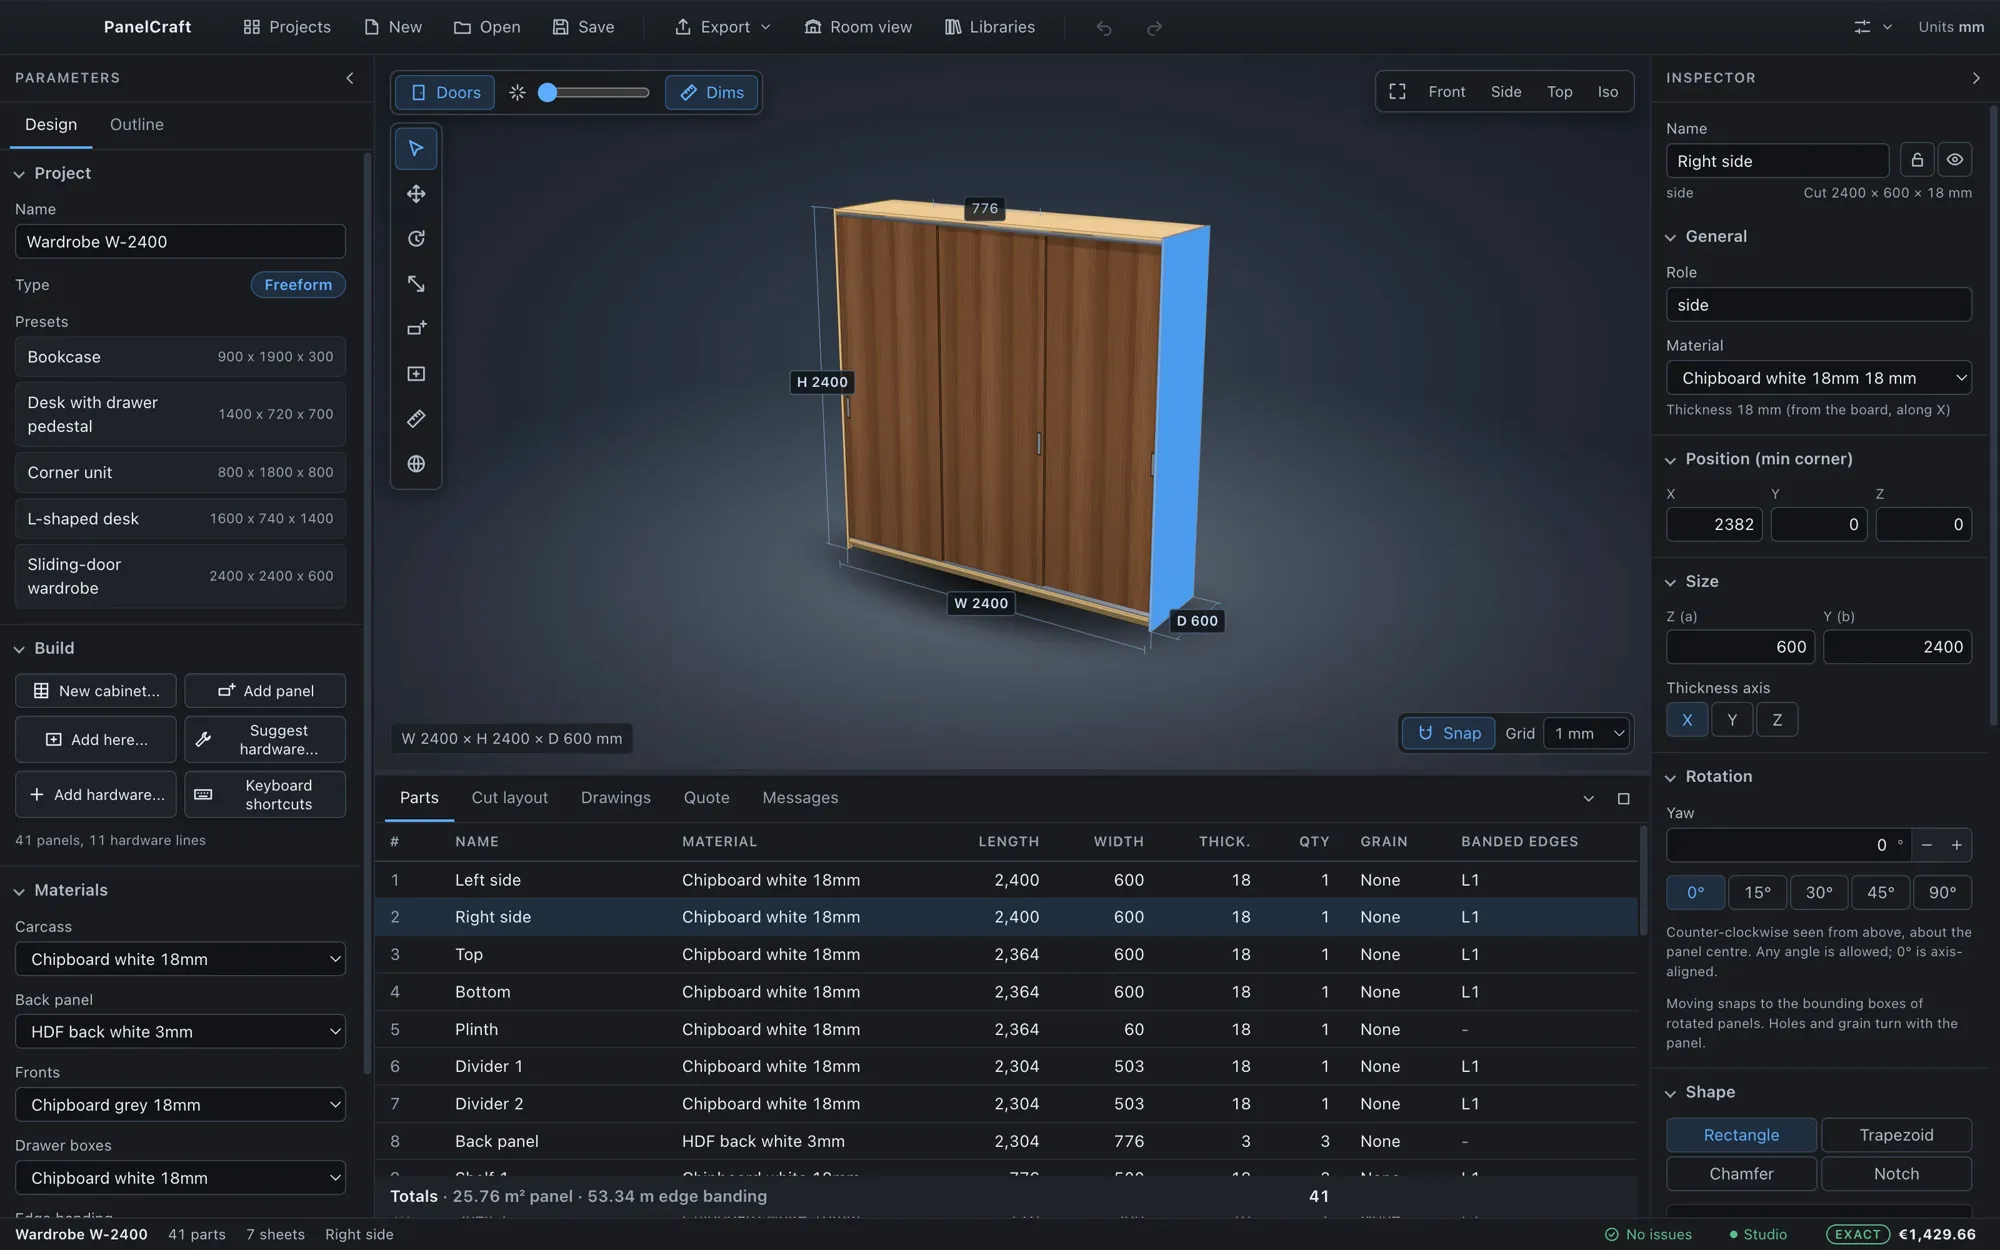Click the globe icon tool
The height and width of the screenshot is (1250, 2000).
click(416, 464)
